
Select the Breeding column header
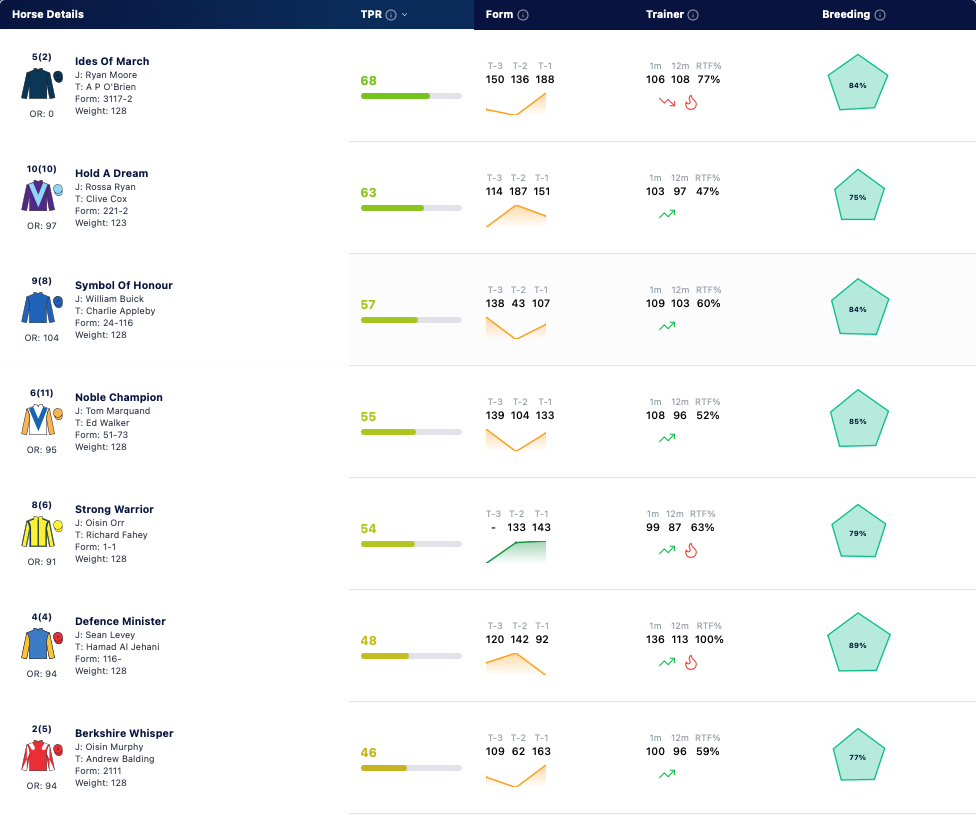tap(846, 14)
